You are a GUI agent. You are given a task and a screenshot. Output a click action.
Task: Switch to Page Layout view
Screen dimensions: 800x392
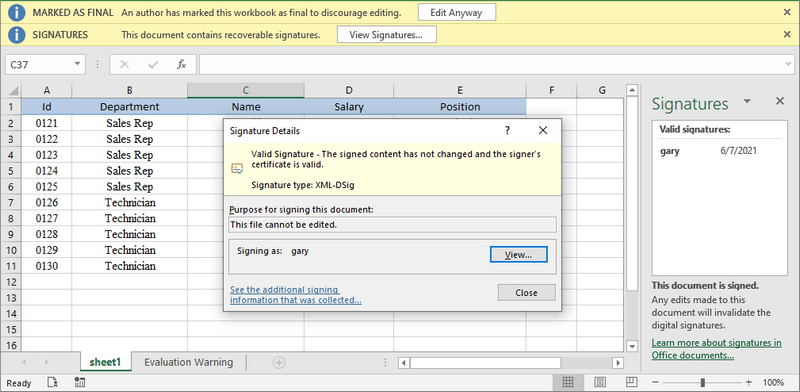coord(601,382)
